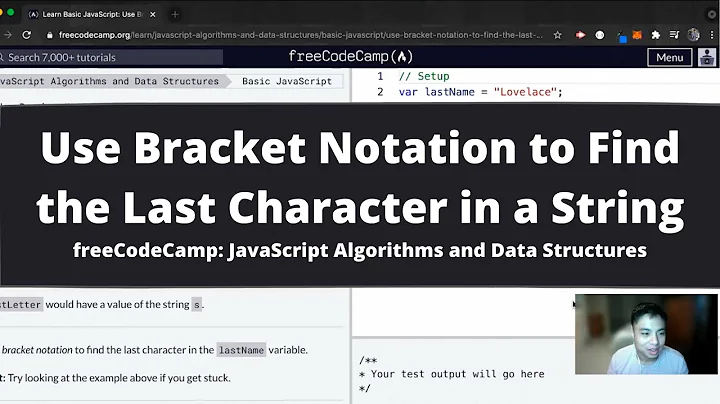The width and height of the screenshot is (720, 404).
Task: Click line number 2 in the editor gutter
Action: [380, 92]
